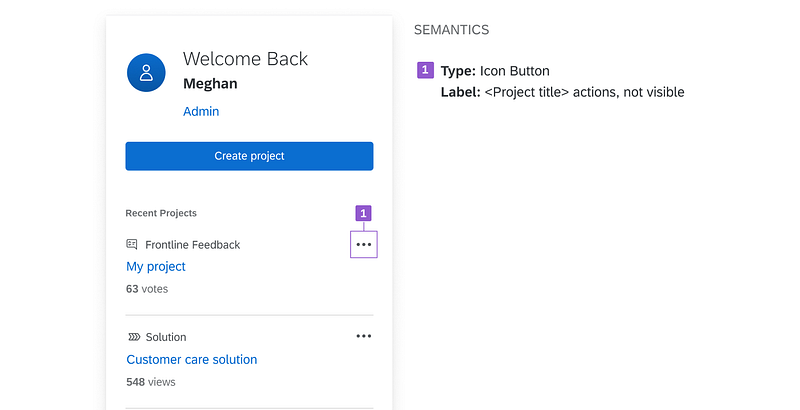Click the Recent Projects section label
This screenshot has height=410, width=800.
click(x=161, y=213)
